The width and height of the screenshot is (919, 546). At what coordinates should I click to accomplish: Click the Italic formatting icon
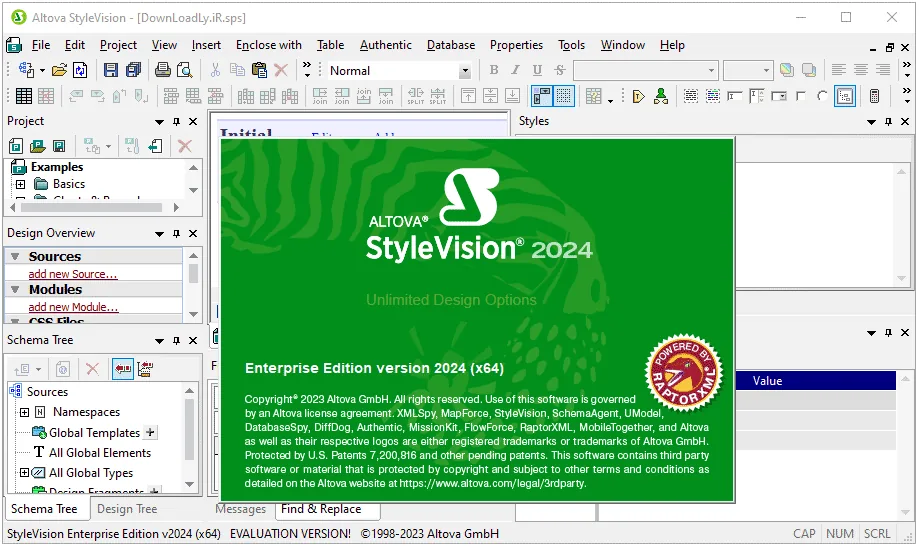515,70
